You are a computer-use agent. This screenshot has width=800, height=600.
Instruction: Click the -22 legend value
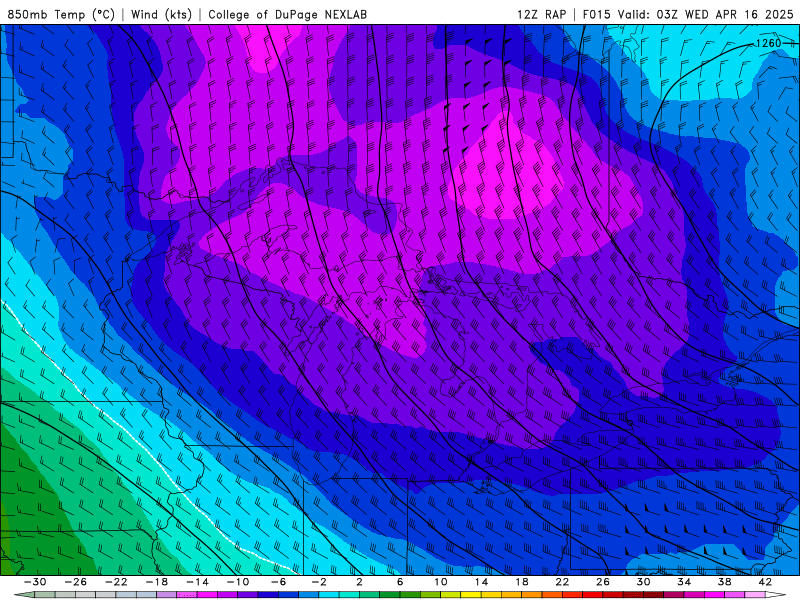(x=116, y=582)
